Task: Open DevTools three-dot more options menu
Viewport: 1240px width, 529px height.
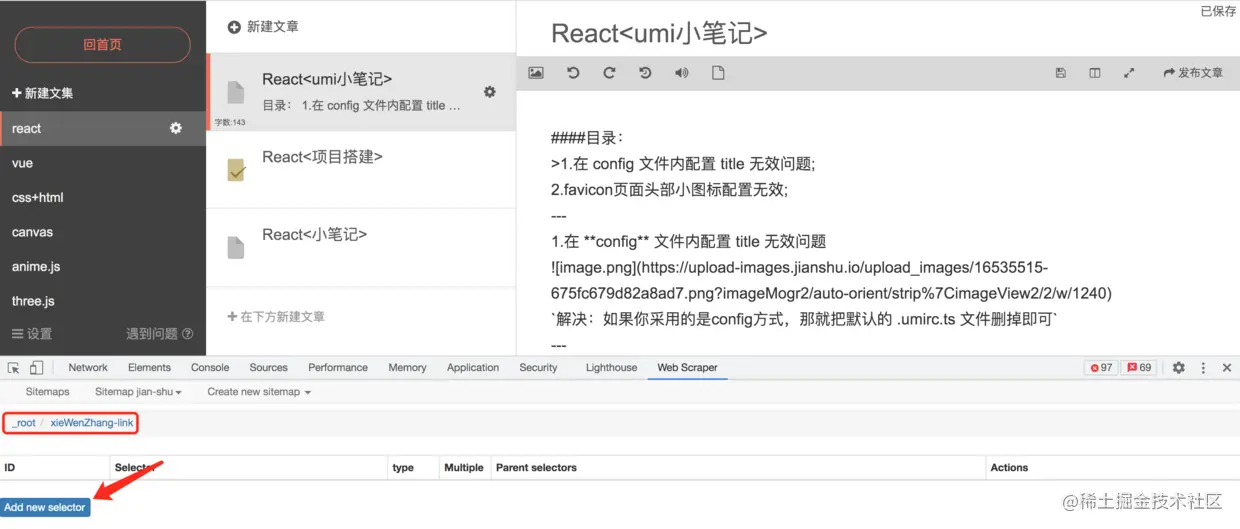Action: point(1203,367)
